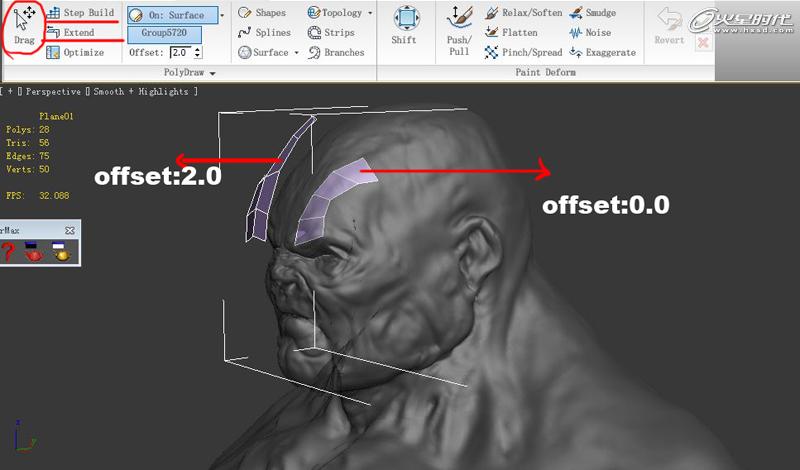
Task: Open the On: Surface dropdown arrow
Action: point(222,15)
